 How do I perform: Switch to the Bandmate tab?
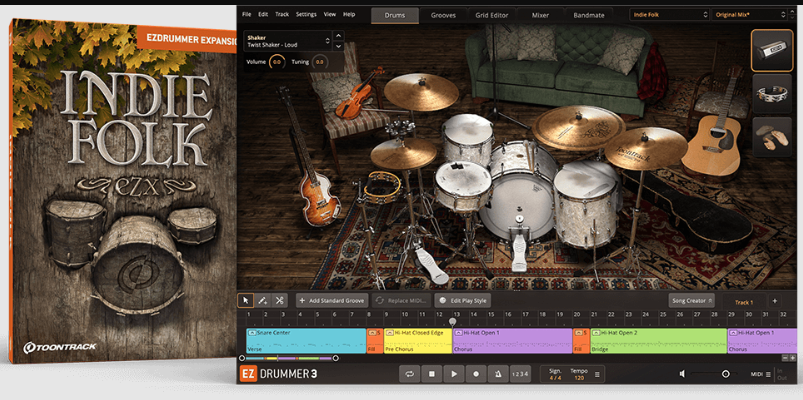pyautogui.click(x=588, y=15)
